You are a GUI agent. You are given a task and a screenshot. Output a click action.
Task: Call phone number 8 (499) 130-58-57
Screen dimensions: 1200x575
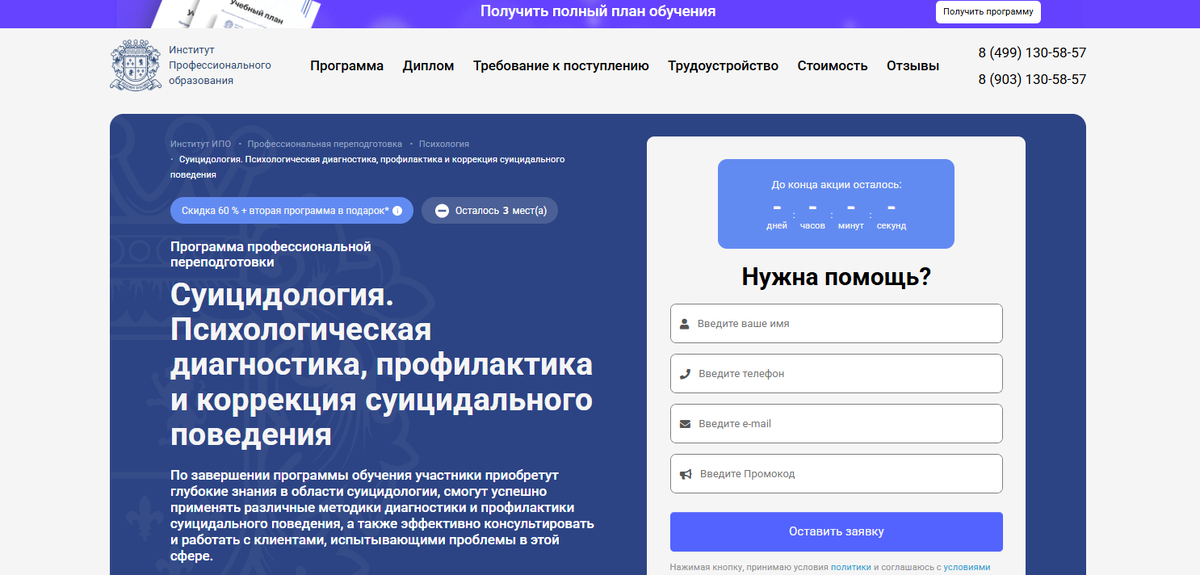coord(1032,53)
